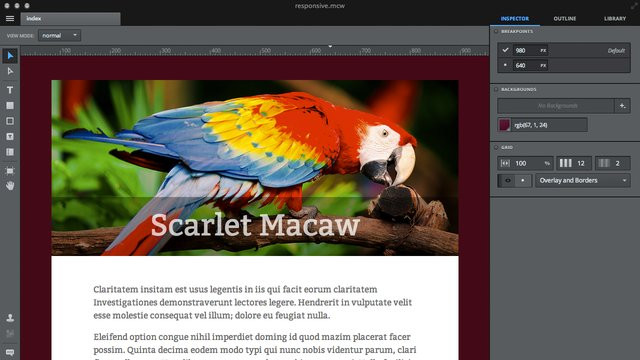Activate the Text tool
This screenshot has width=640, height=360.
10,90
